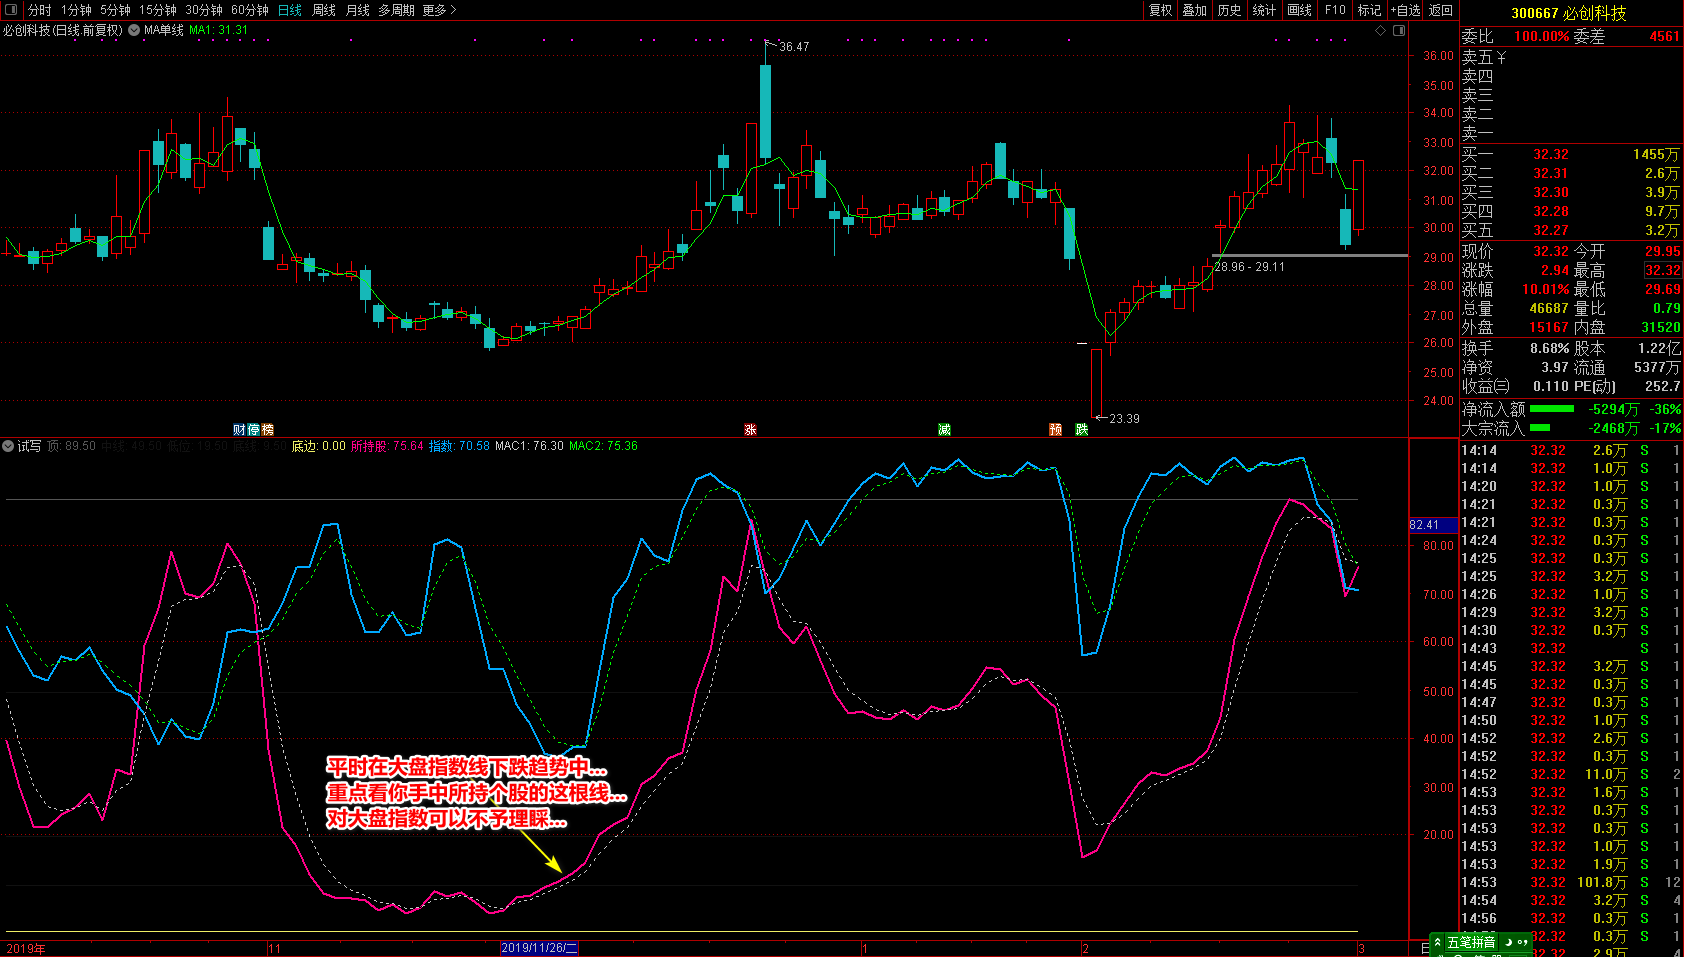
Task: Click the 换手 8.68% value
Action: [x=1549, y=348]
